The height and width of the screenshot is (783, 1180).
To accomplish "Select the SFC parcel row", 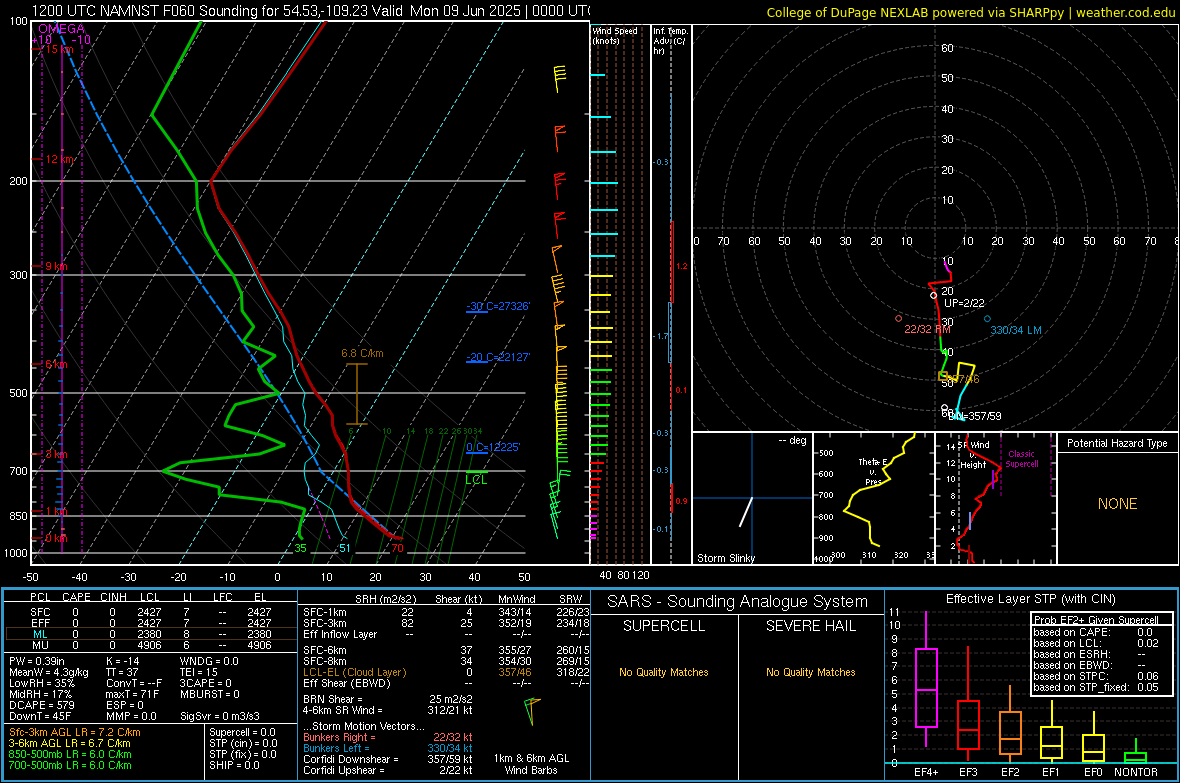I will pyautogui.click(x=151, y=612).
